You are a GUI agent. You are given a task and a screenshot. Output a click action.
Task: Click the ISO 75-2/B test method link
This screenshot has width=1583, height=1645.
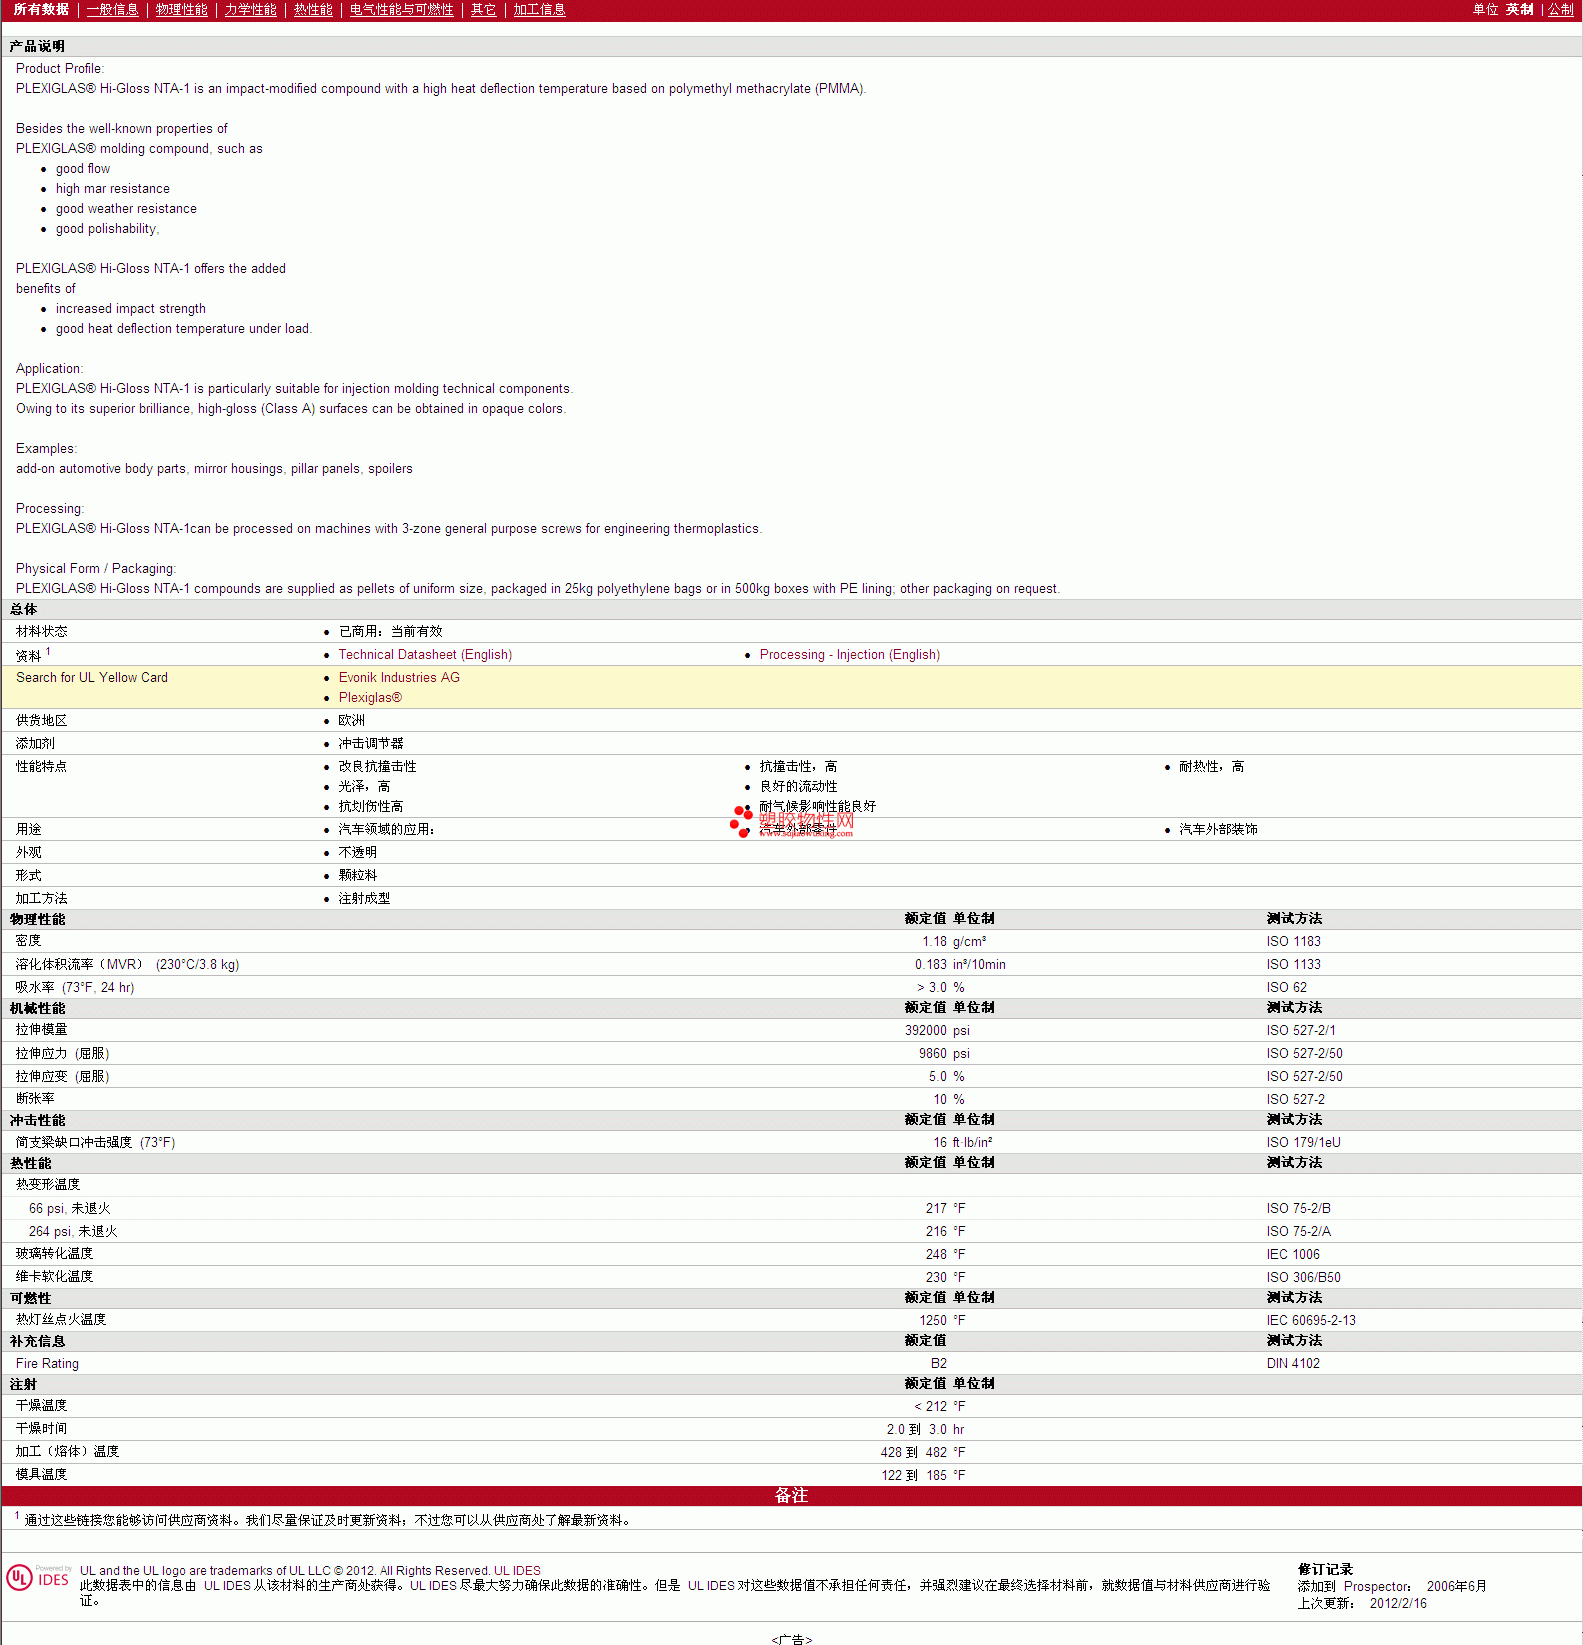1299,1209
